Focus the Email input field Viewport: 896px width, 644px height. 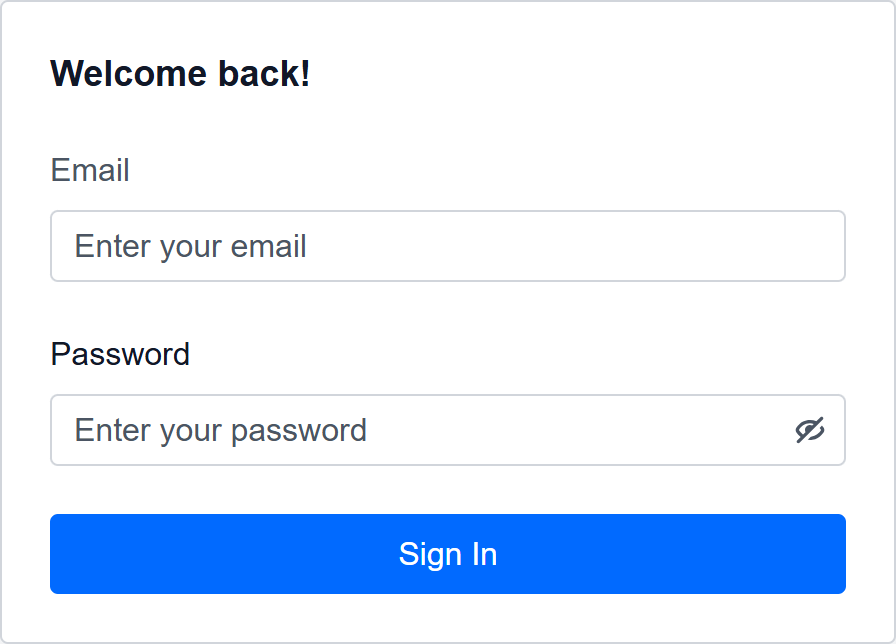tap(448, 246)
